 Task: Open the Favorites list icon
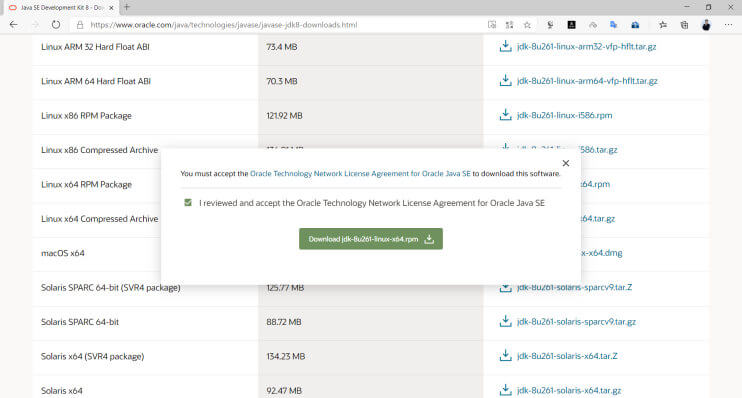(662, 25)
